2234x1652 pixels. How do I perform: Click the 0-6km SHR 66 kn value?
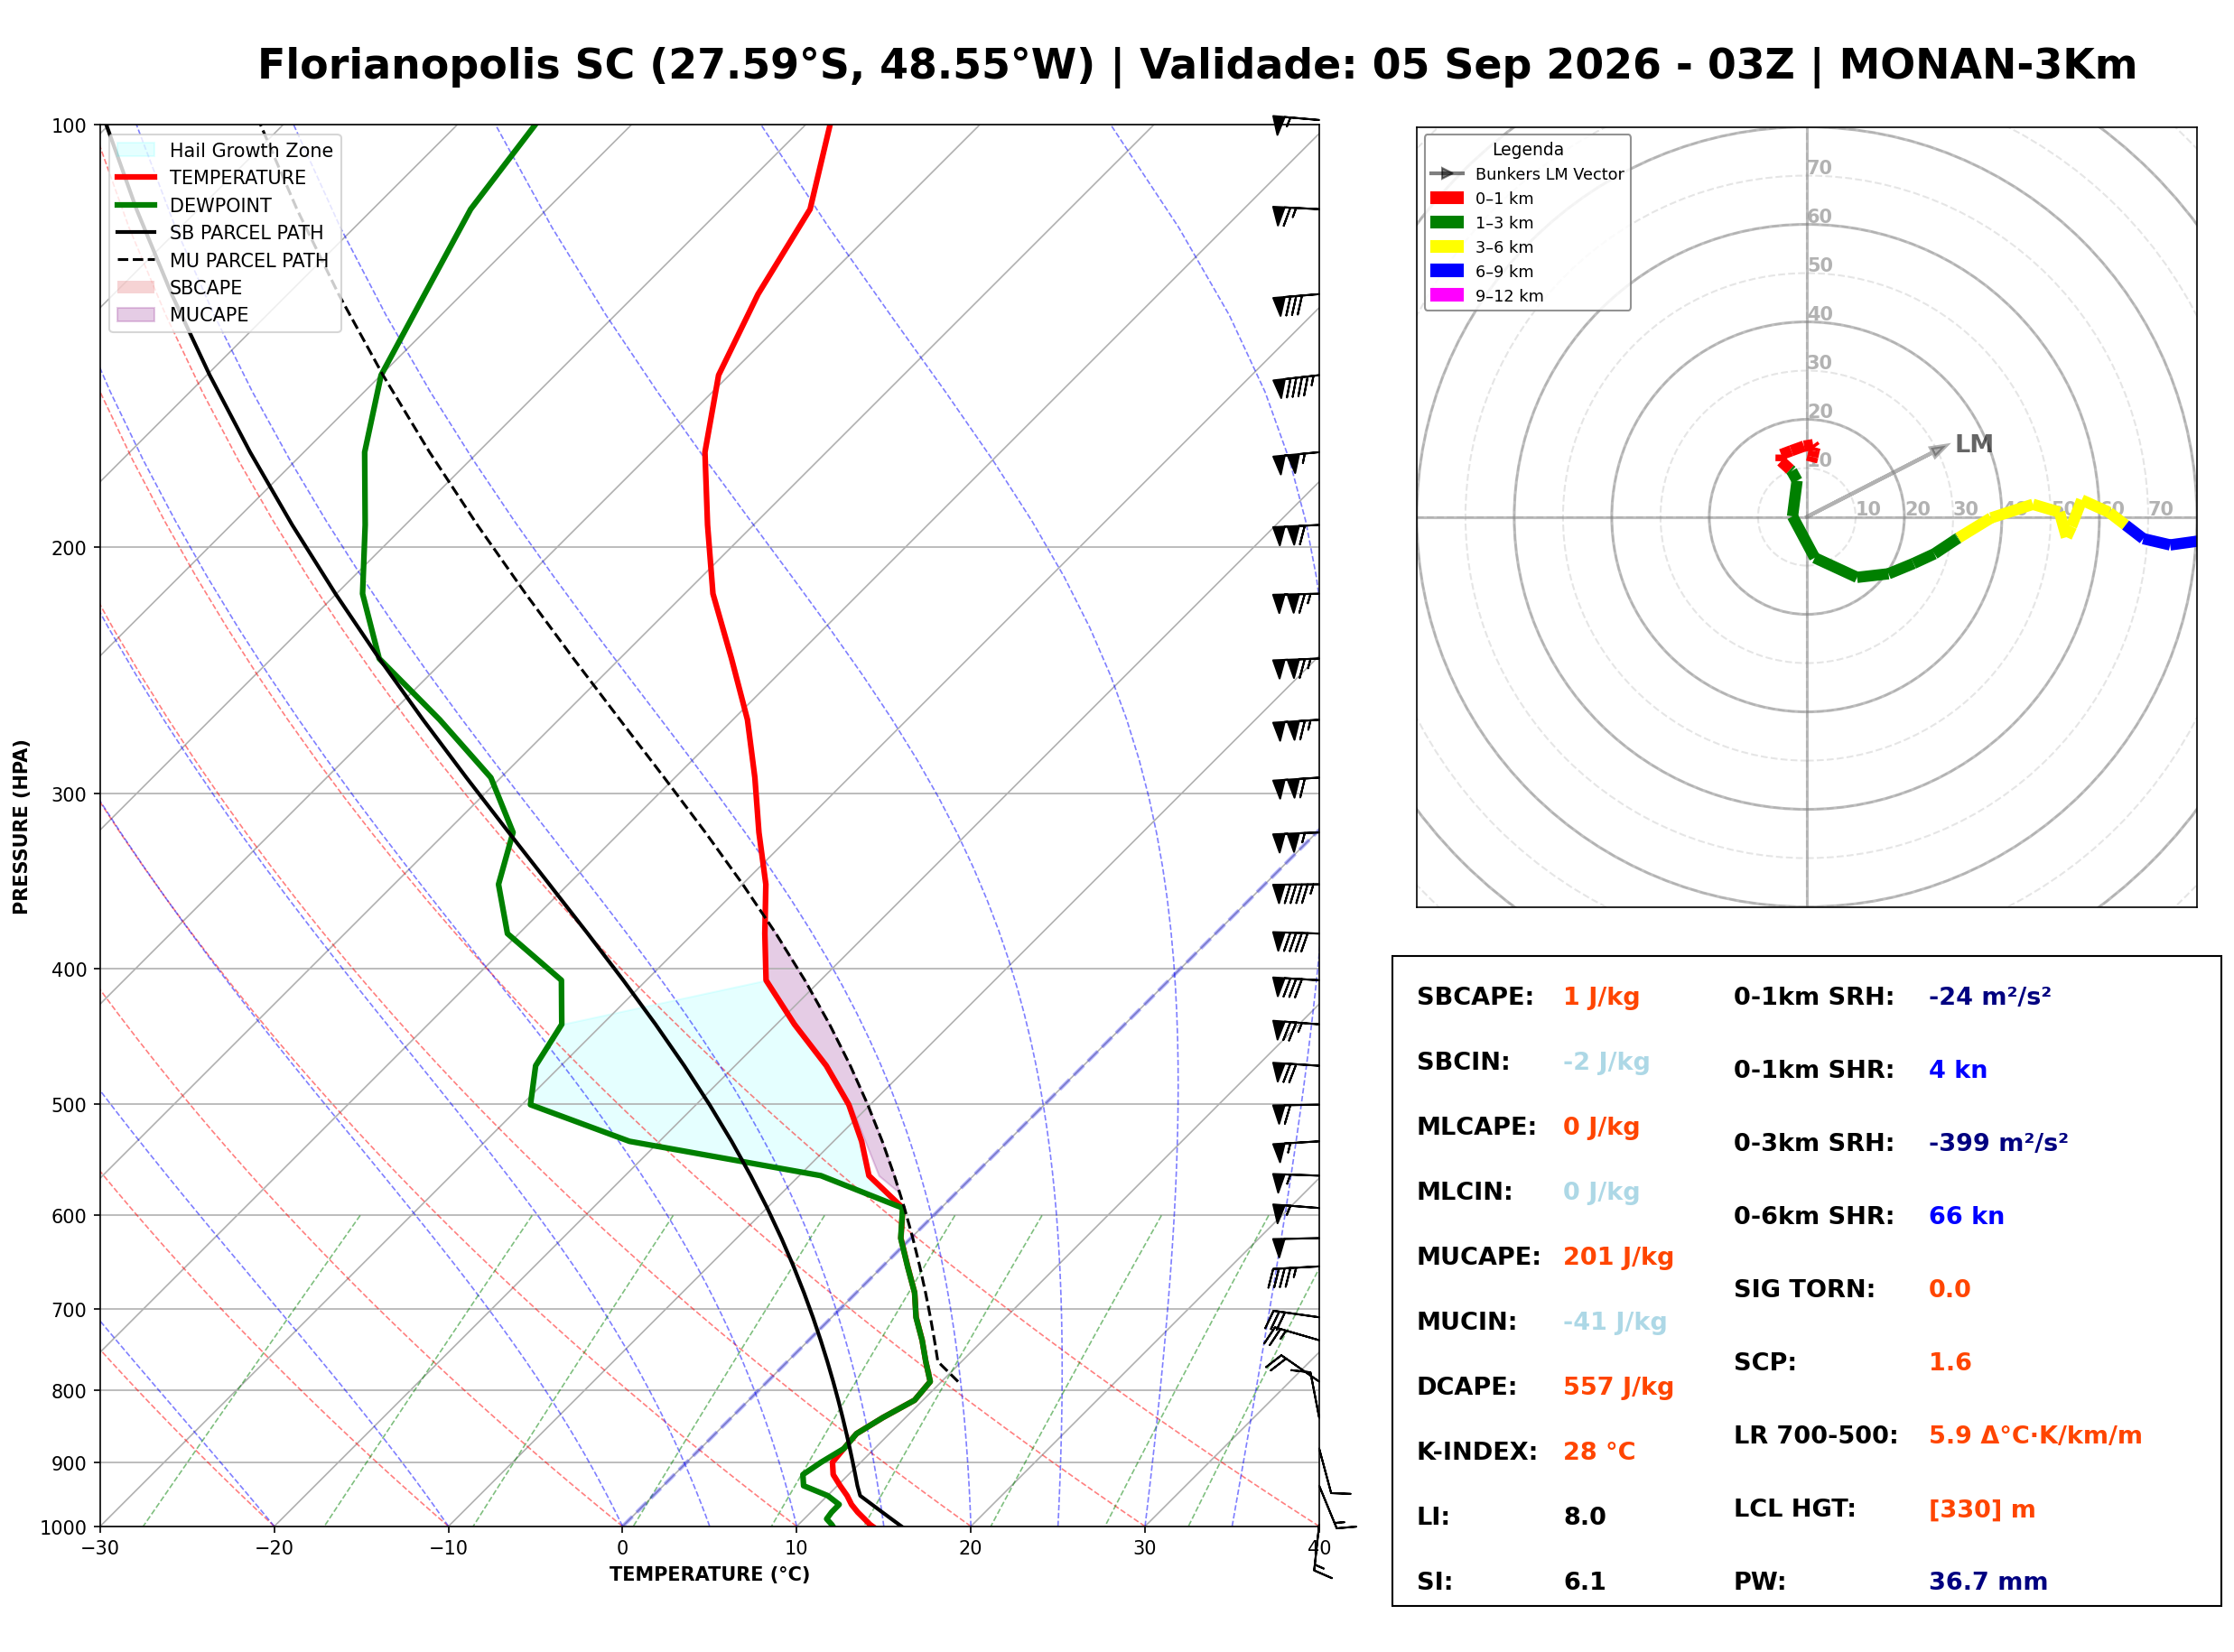[1966, 1216]
